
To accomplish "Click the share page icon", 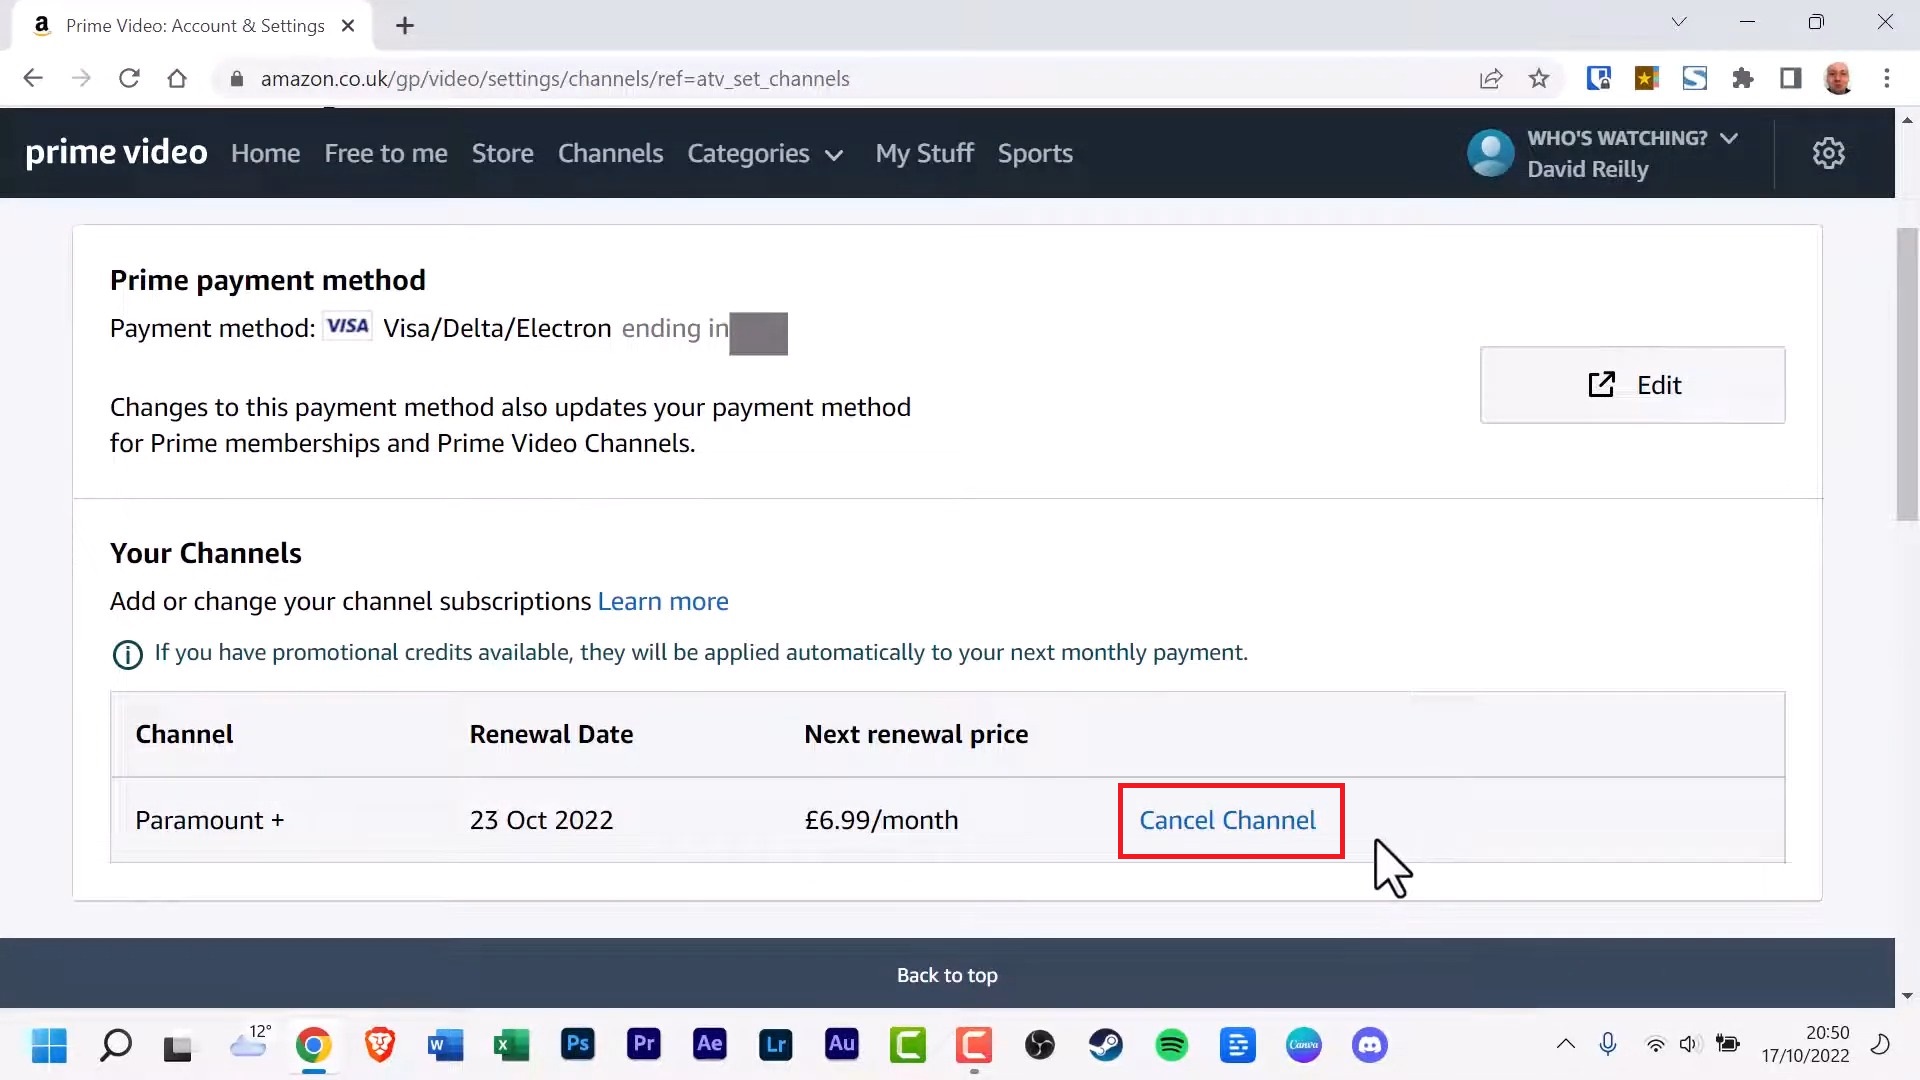I will tap(1491, 78).
